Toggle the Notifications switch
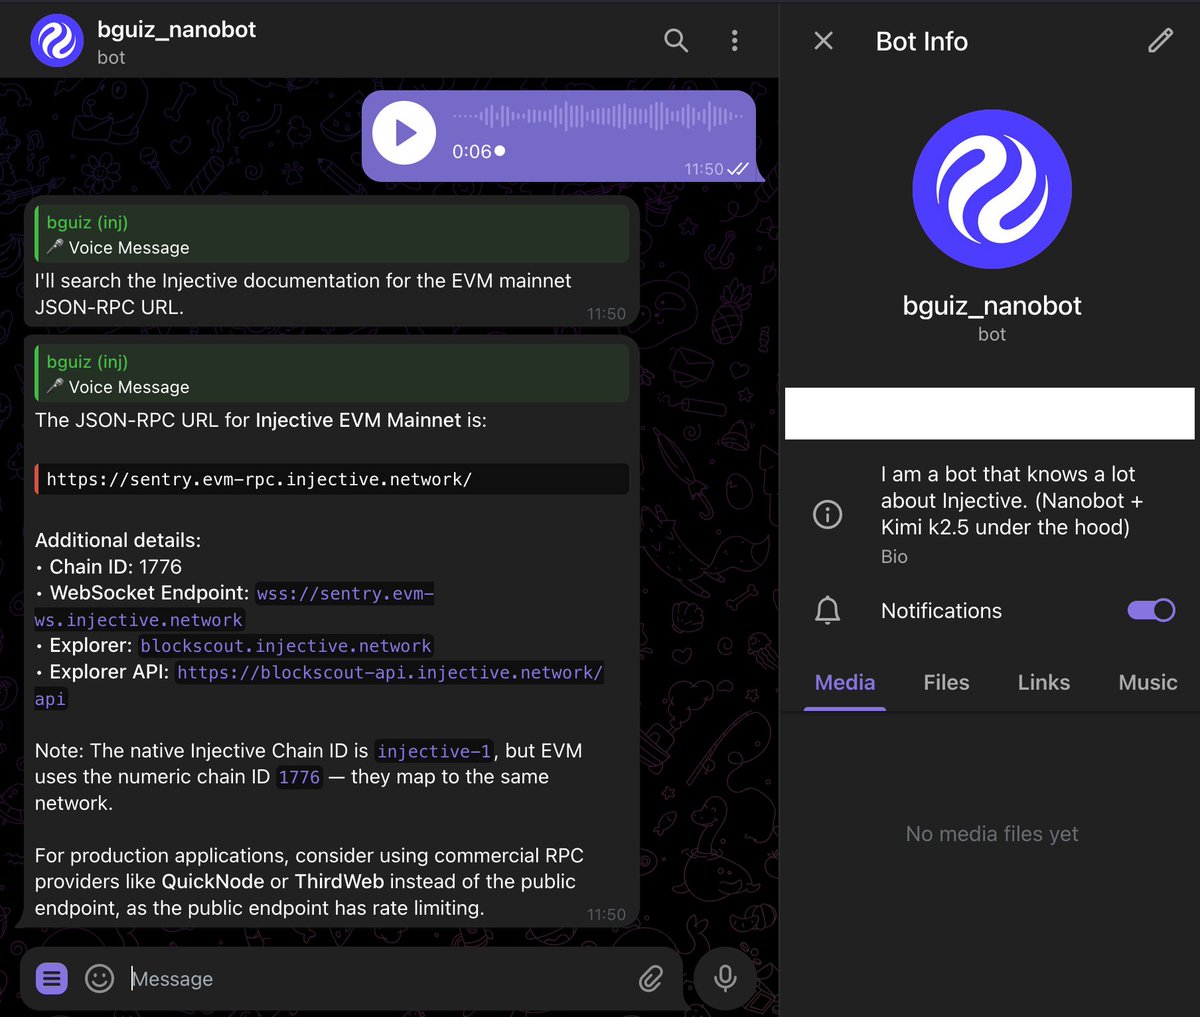1200x1017 pixels. (1151, 610)
